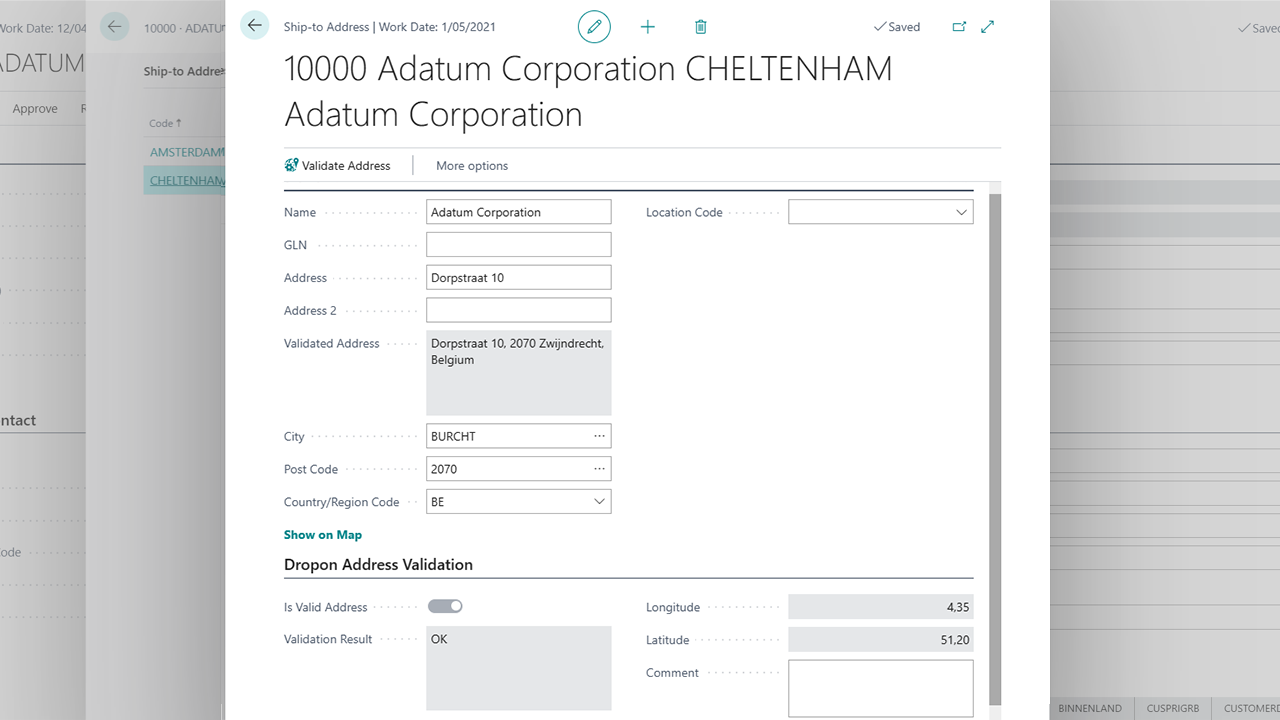The height and width of the screenshot is (720, 1280).
Task: Click the globe icon beside Validate Address
Action: tap(291, 165)
